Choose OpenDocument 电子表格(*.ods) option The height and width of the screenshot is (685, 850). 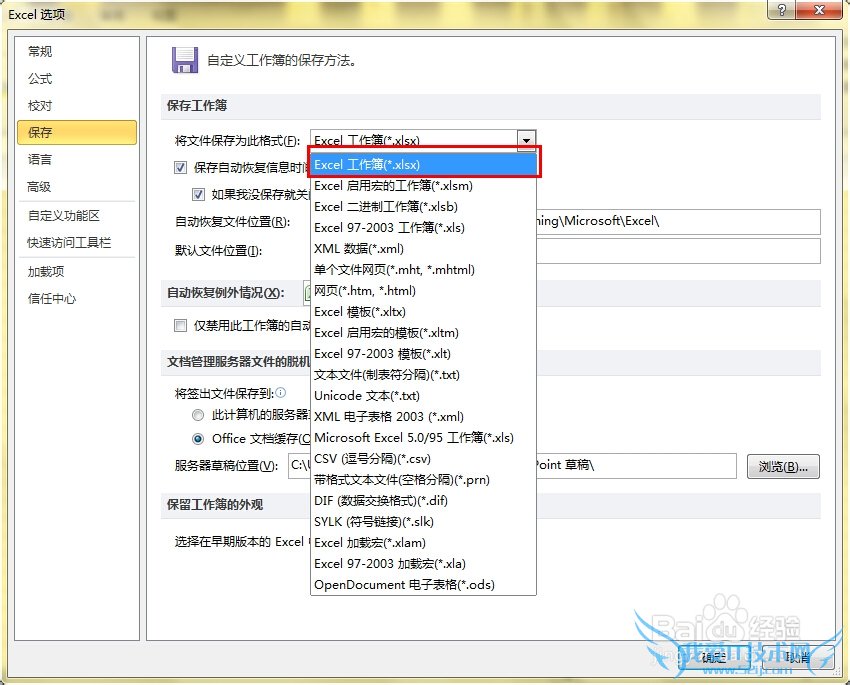[423, 584]
